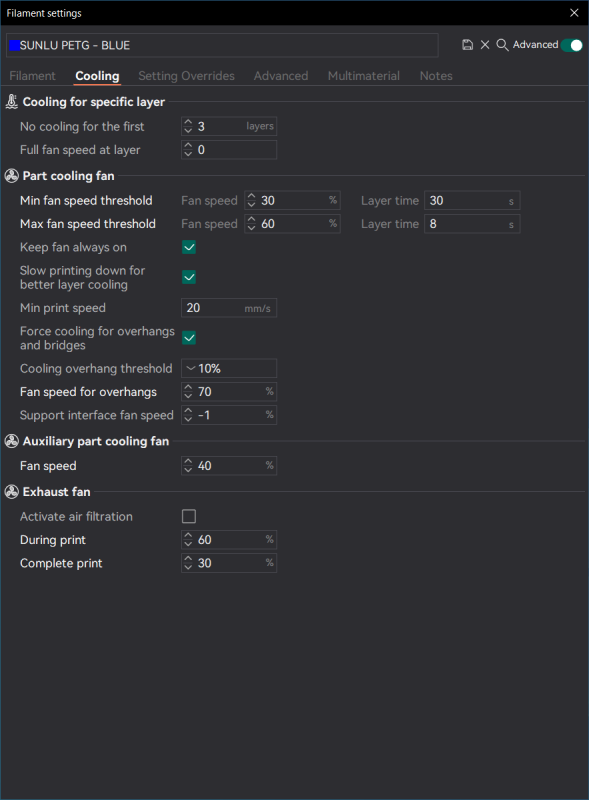This screenshot has width=589, height=800.
Task: Open the settings search magnifier icon
Action: [x=502, y=45]
